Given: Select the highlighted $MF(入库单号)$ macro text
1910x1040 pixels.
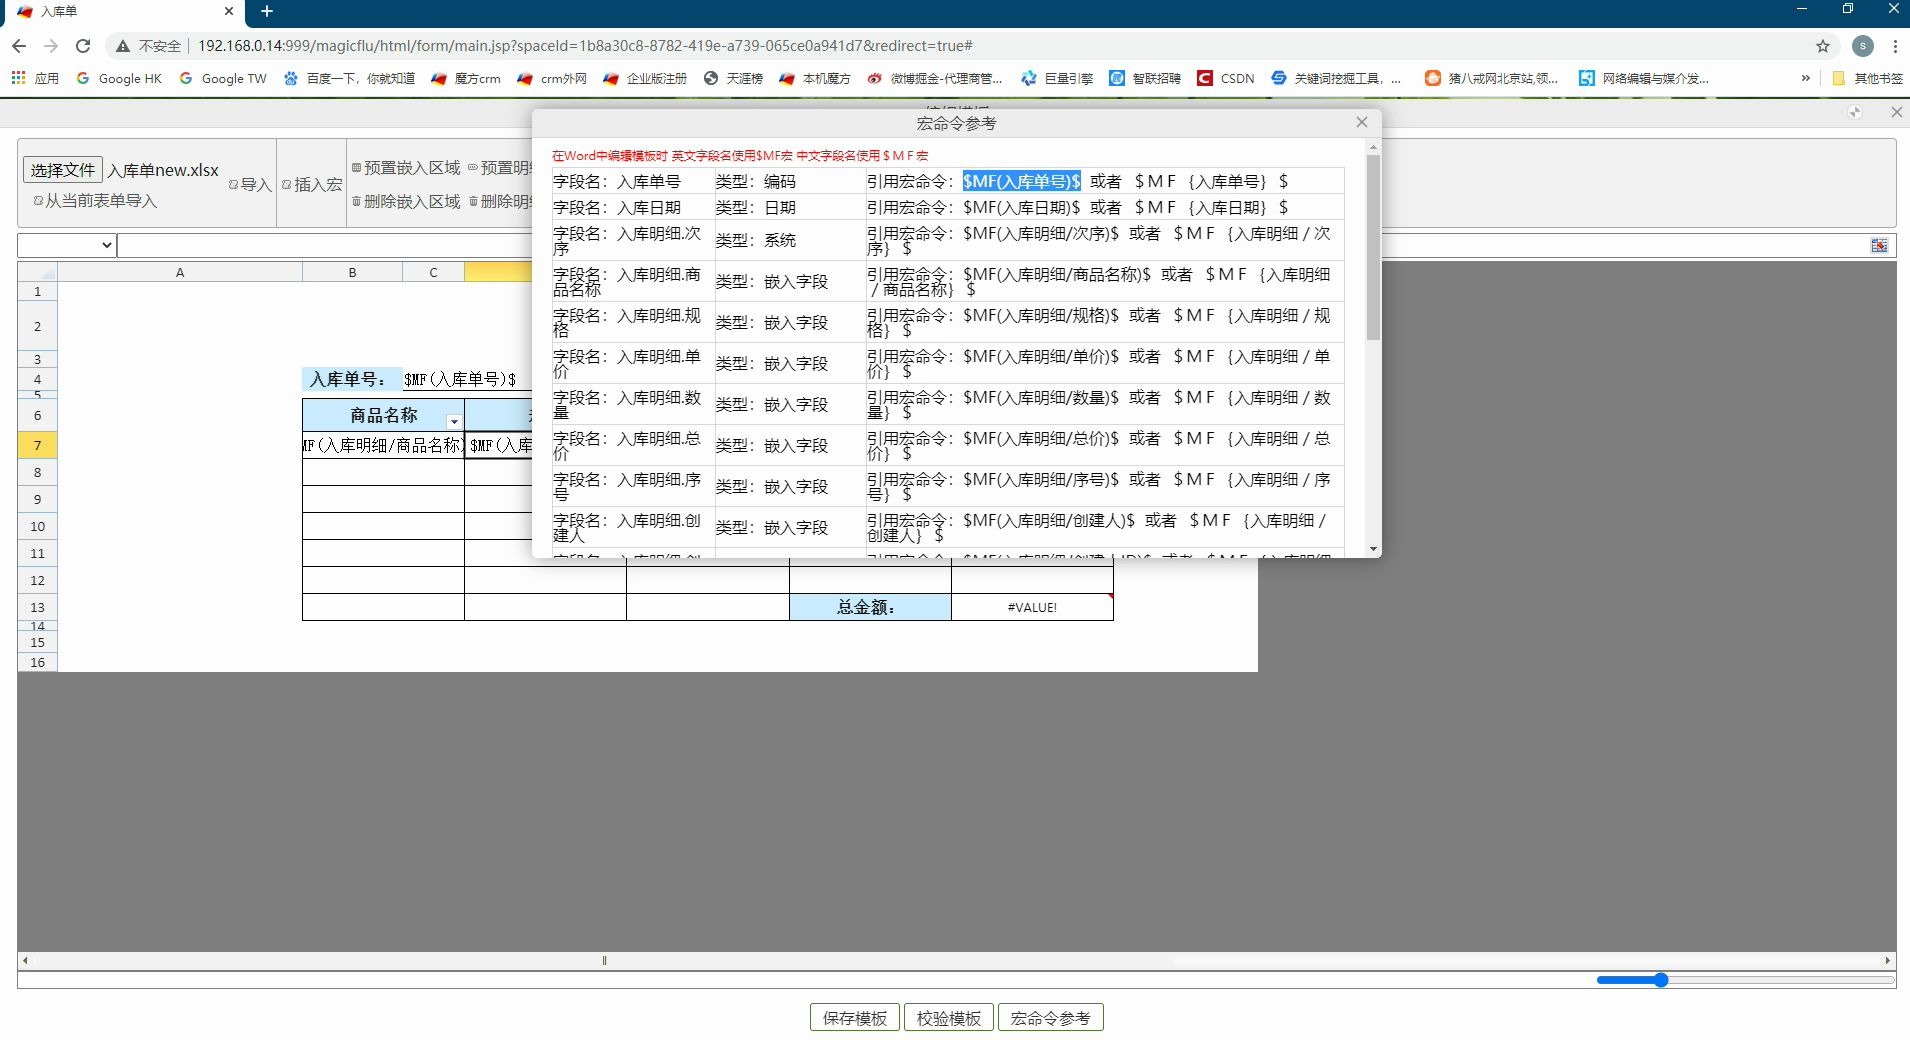Looking at the screenshot, I should [1021, 181].
